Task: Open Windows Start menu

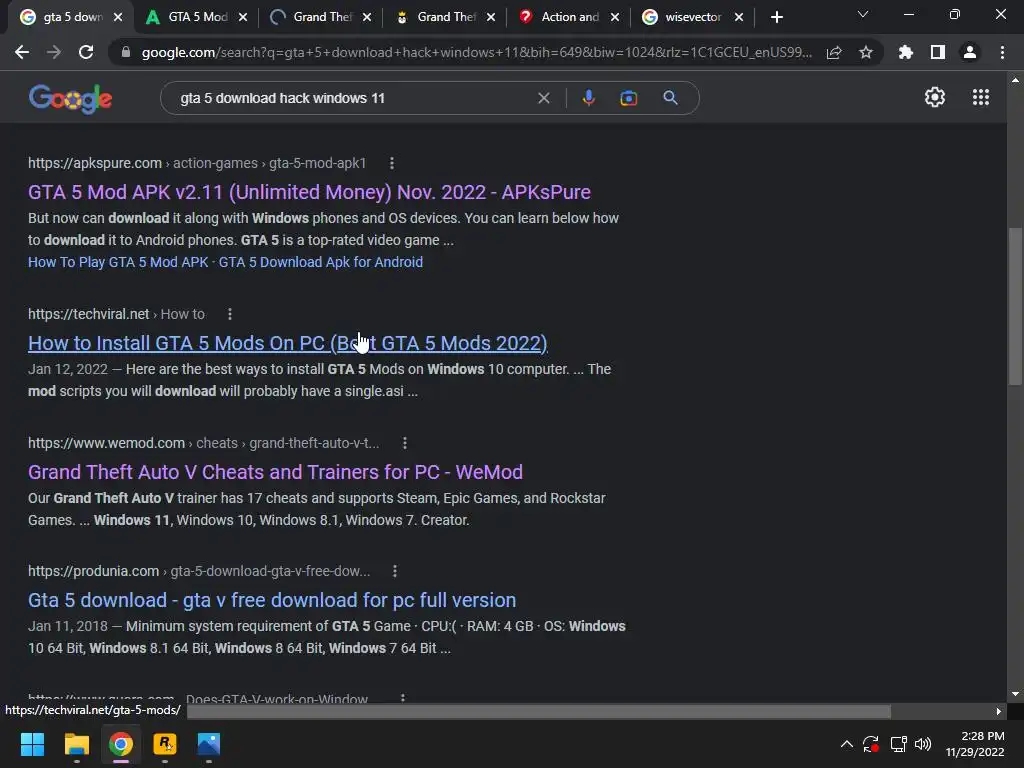Action: tap(32, 744)
